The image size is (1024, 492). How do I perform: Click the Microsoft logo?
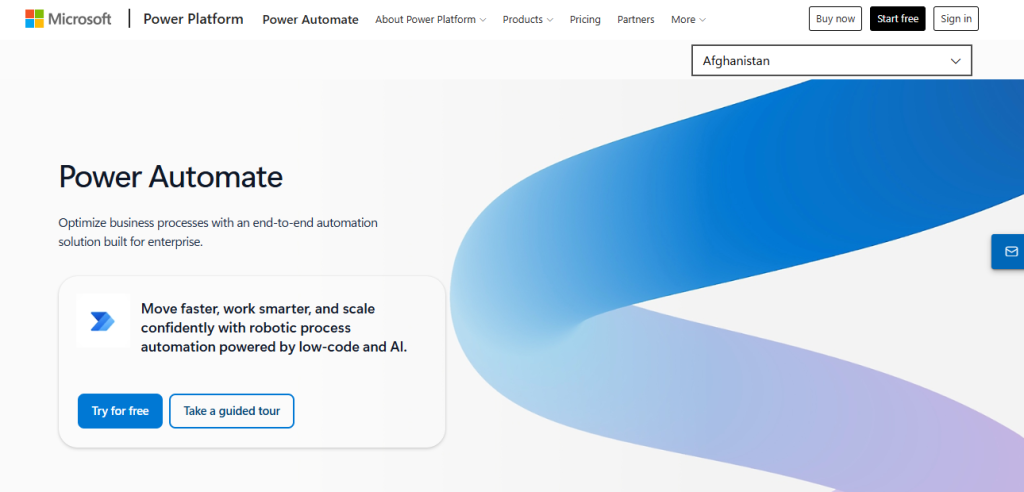click(x=69, y=19)
